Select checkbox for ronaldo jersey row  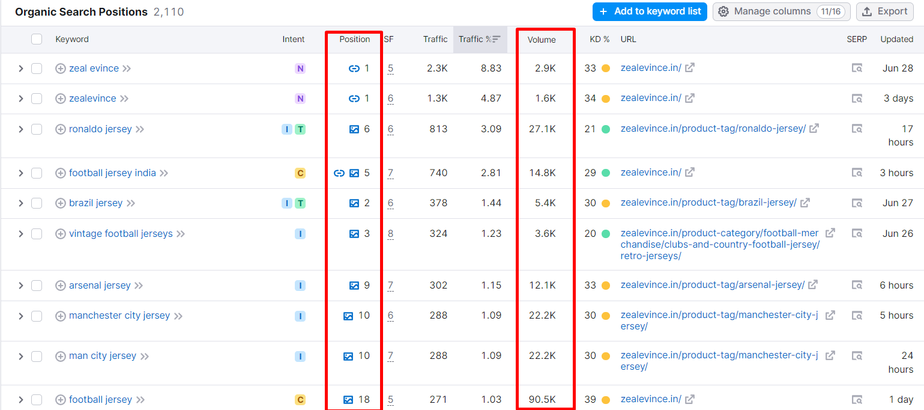point(37,129)
